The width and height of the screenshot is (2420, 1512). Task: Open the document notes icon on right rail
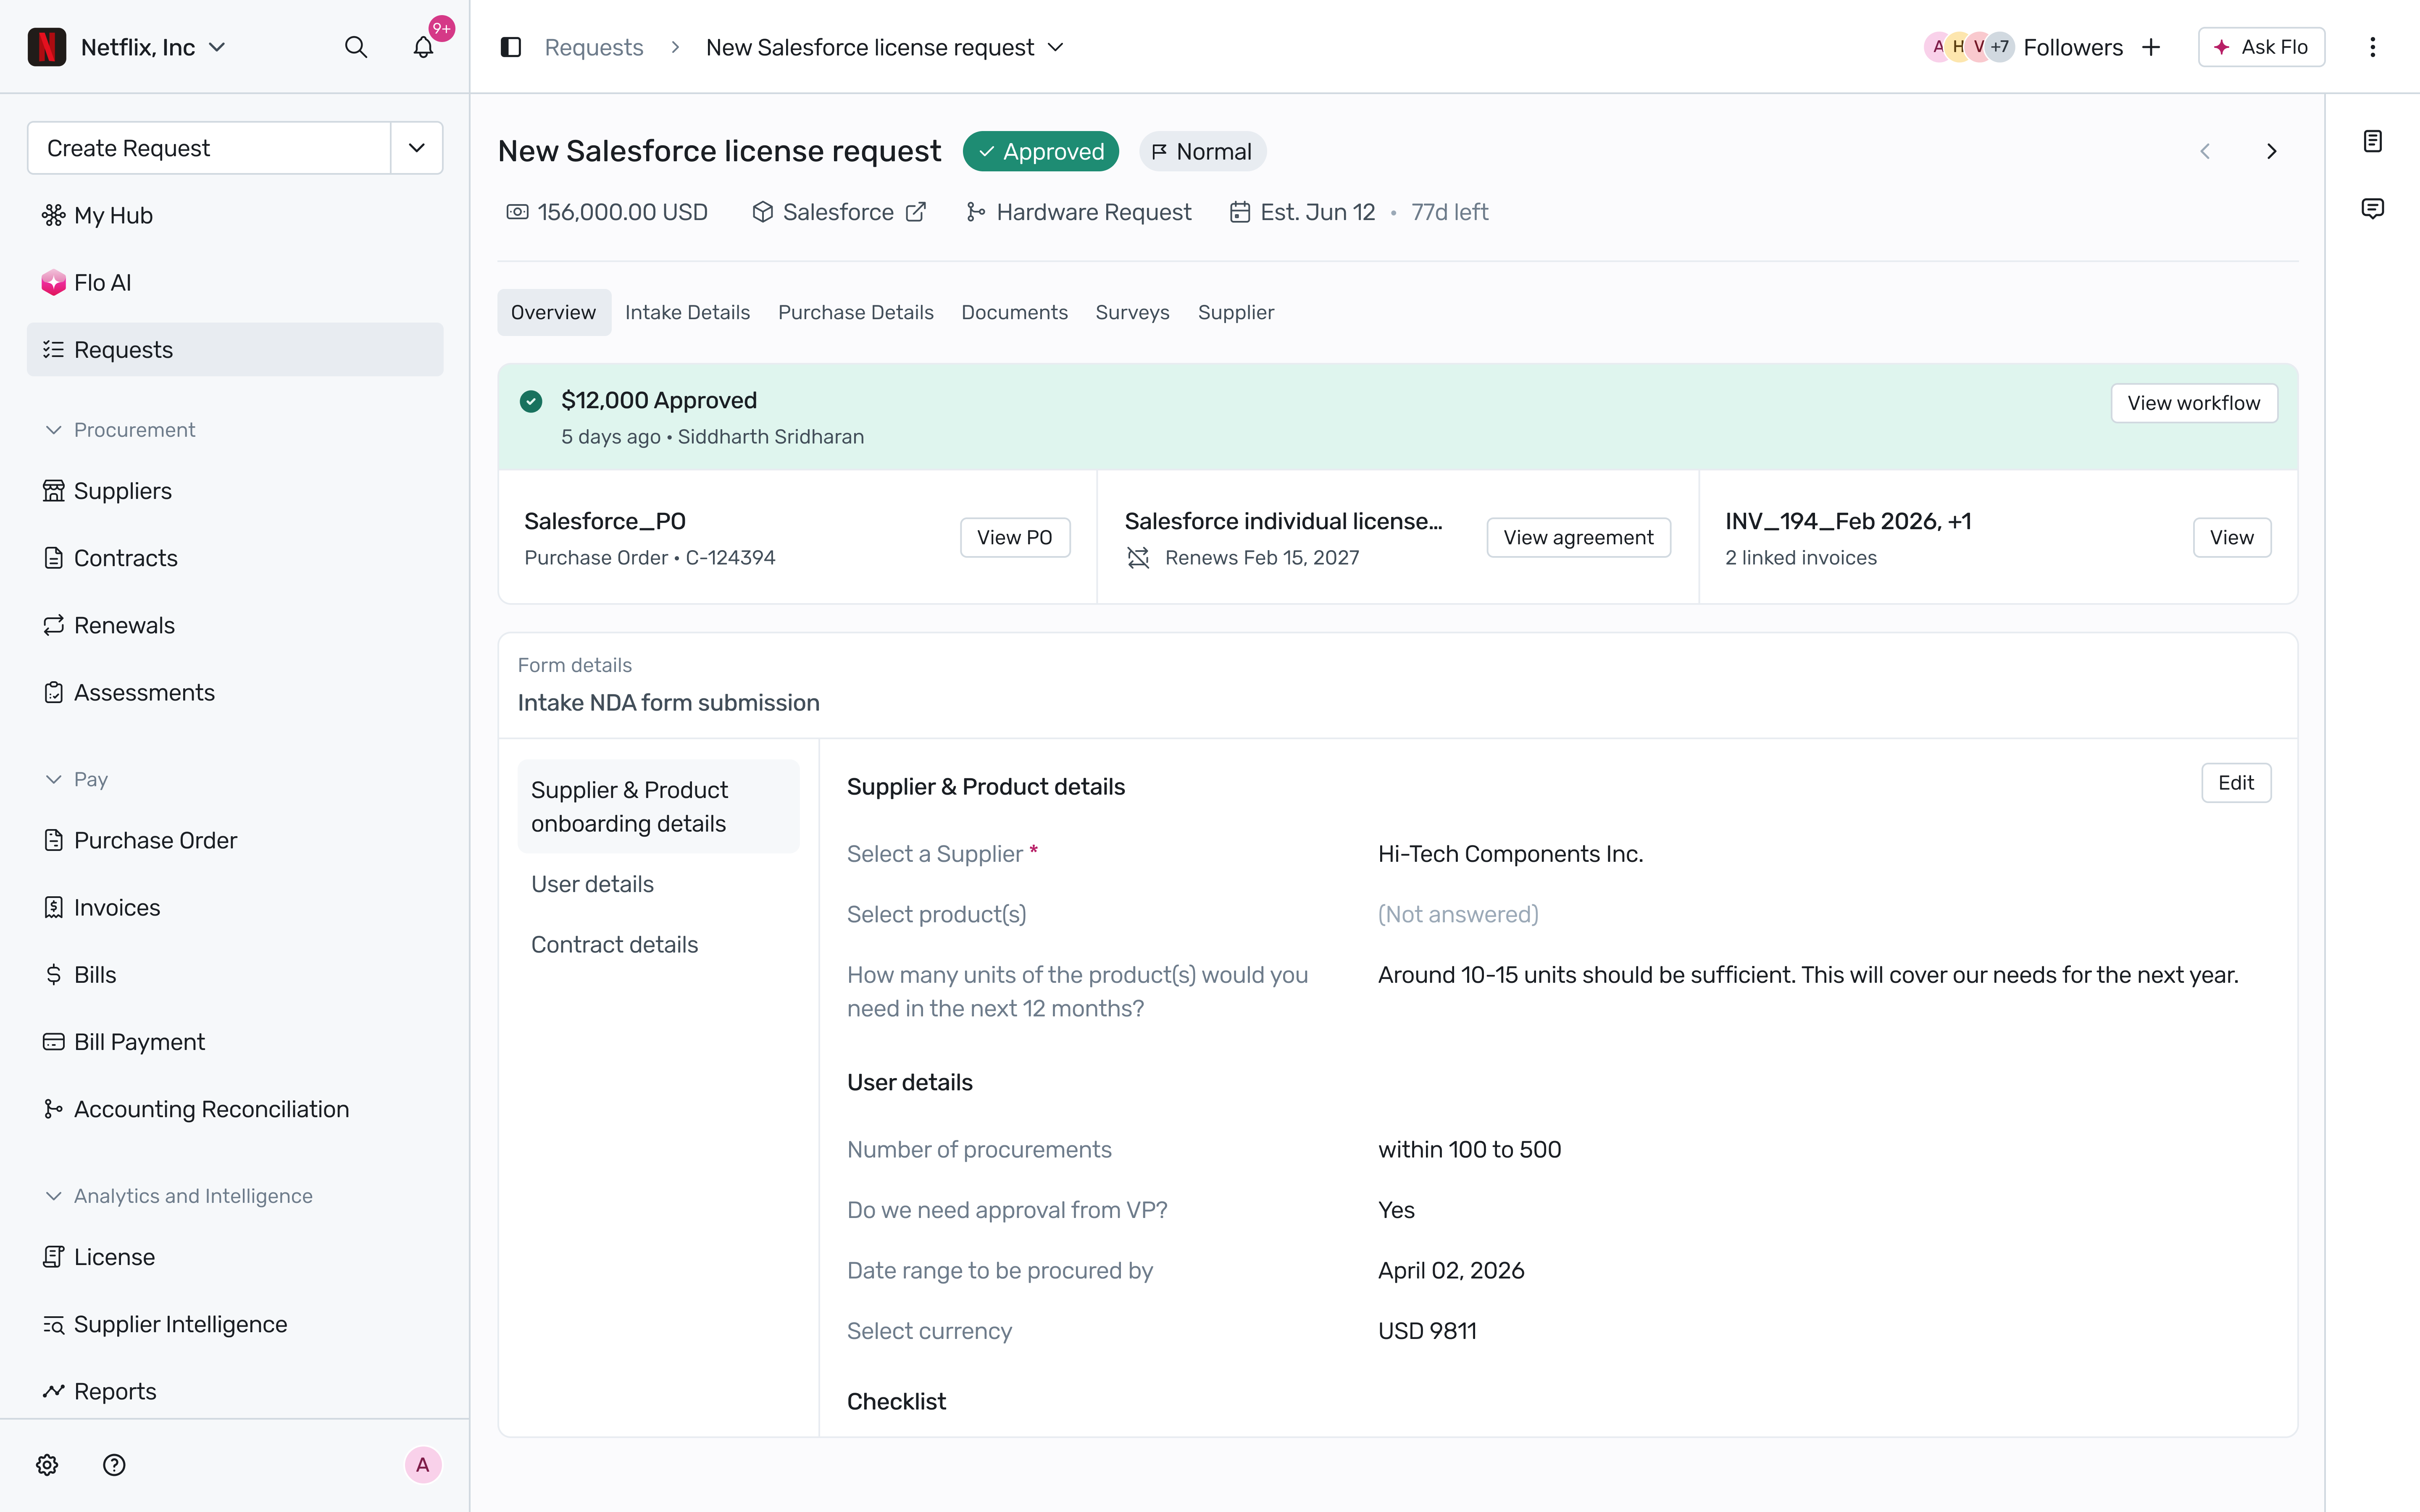pos(2372,141)
